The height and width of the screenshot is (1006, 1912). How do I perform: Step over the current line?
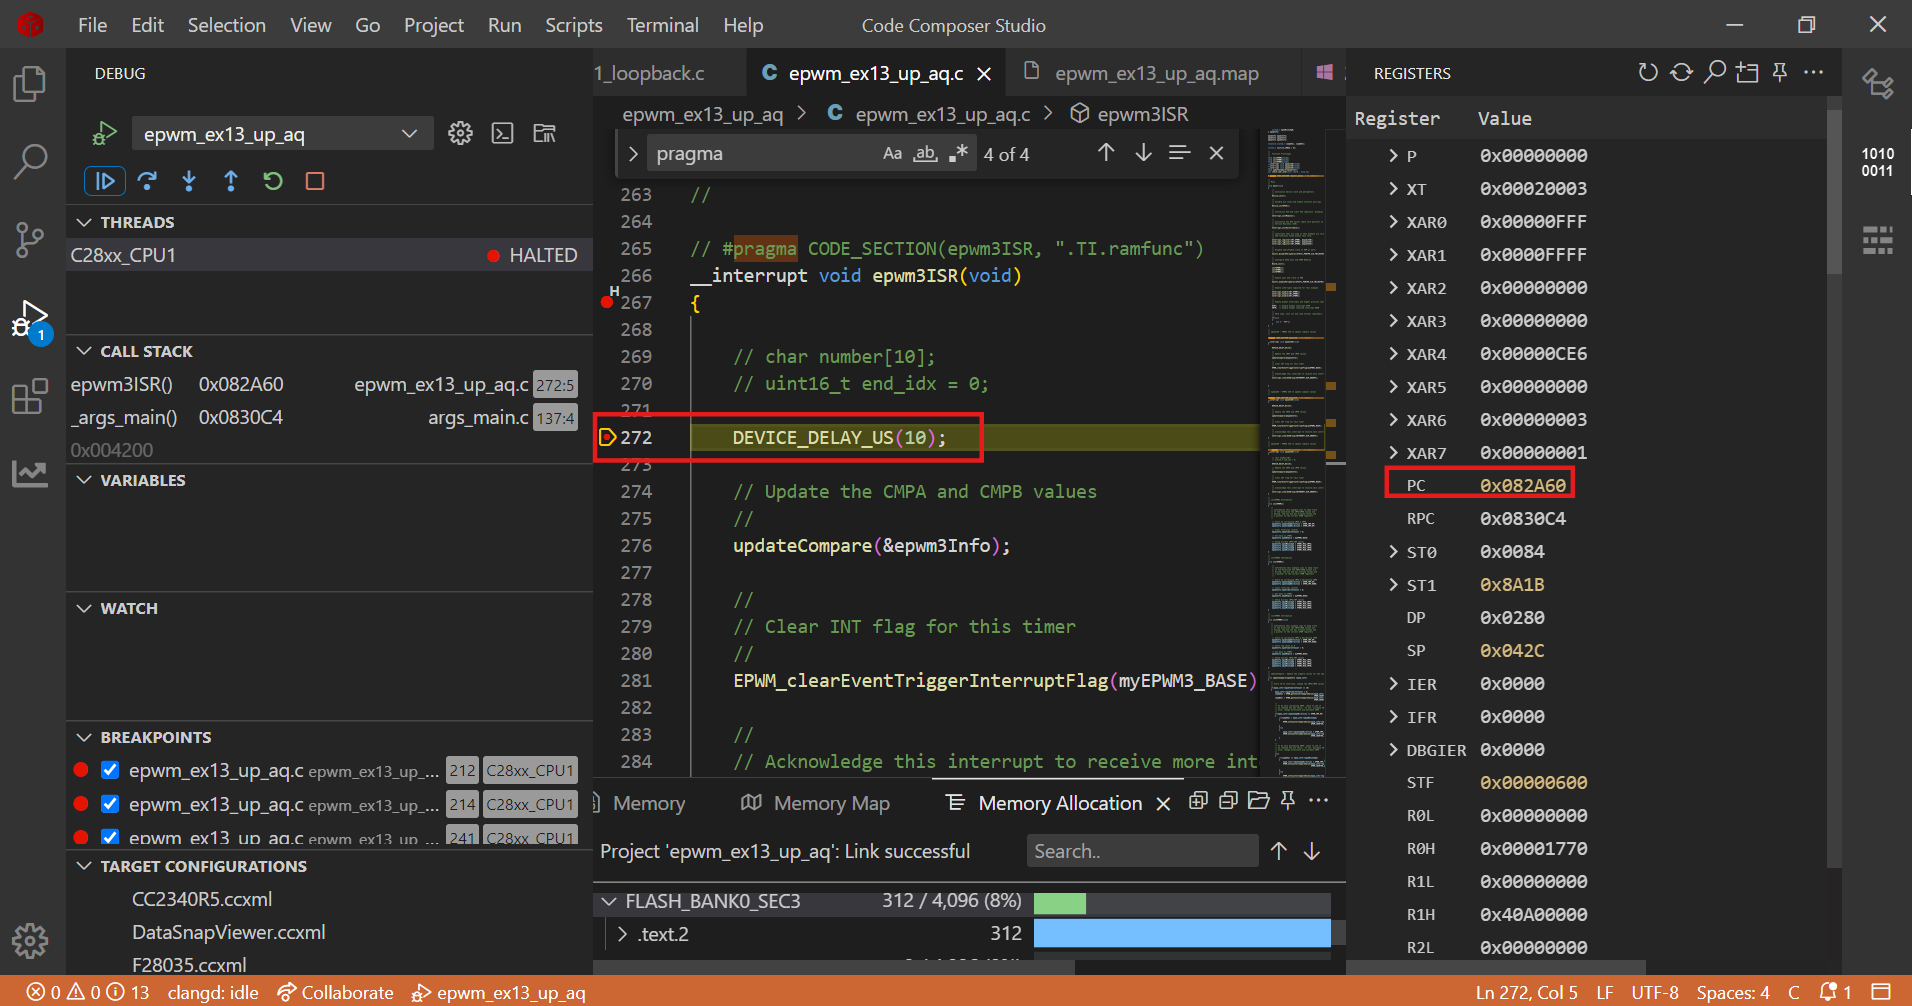[147, 181]
